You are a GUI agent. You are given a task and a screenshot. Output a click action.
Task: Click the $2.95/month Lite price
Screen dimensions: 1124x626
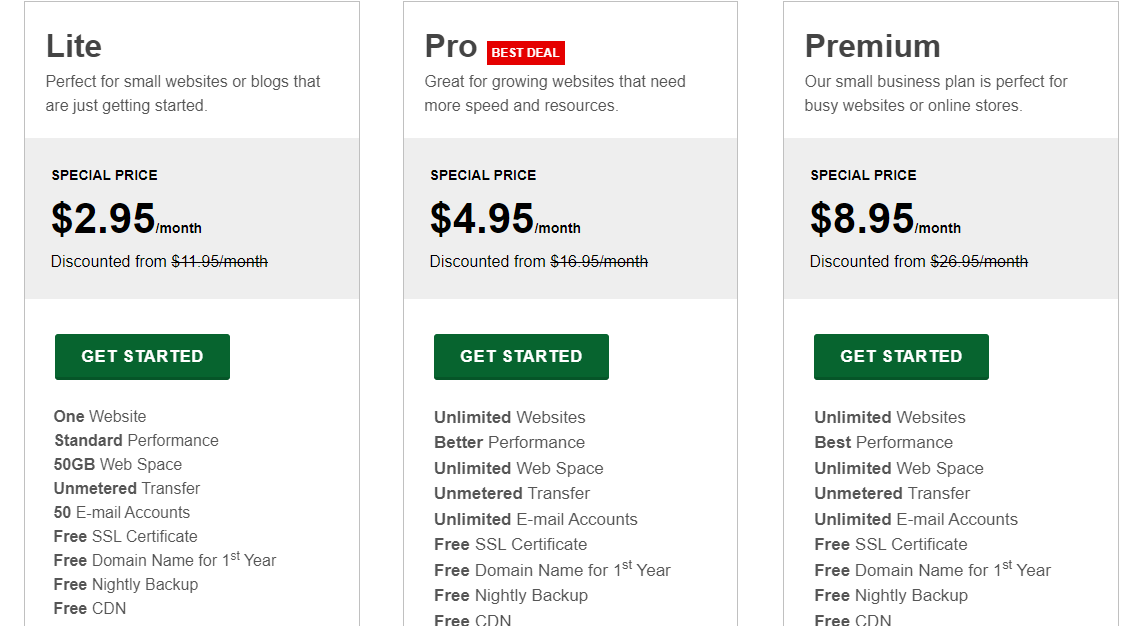click(x=126, y=219)
